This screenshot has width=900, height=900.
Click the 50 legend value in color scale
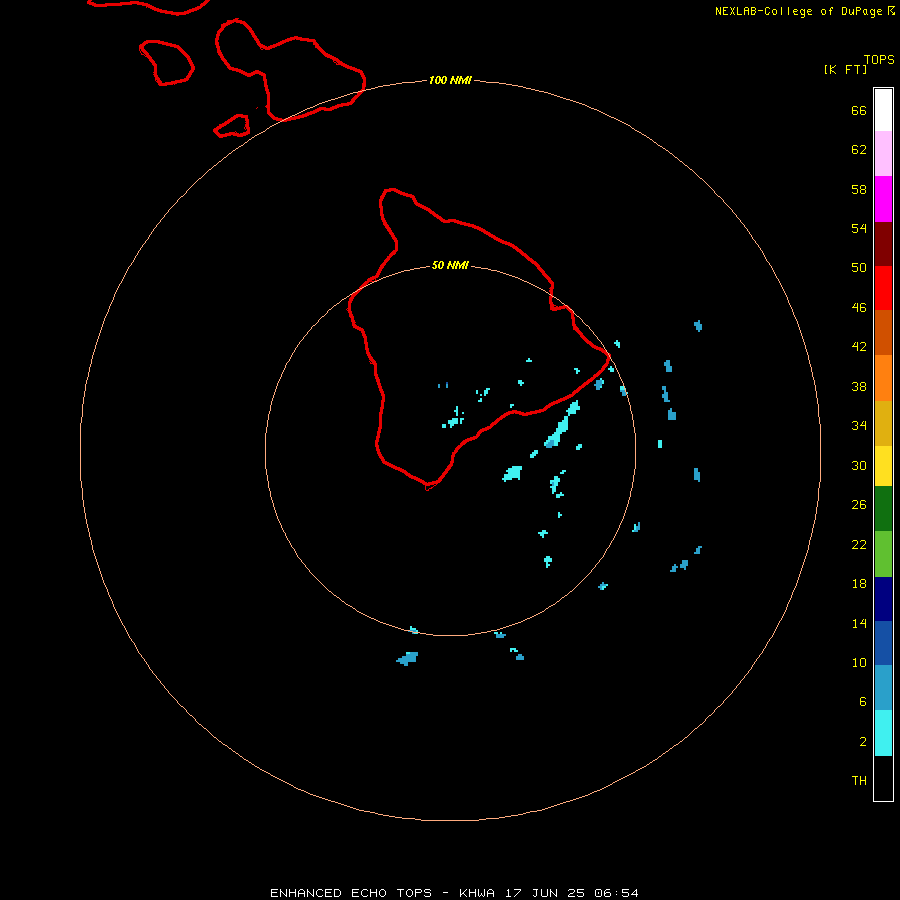859,268
